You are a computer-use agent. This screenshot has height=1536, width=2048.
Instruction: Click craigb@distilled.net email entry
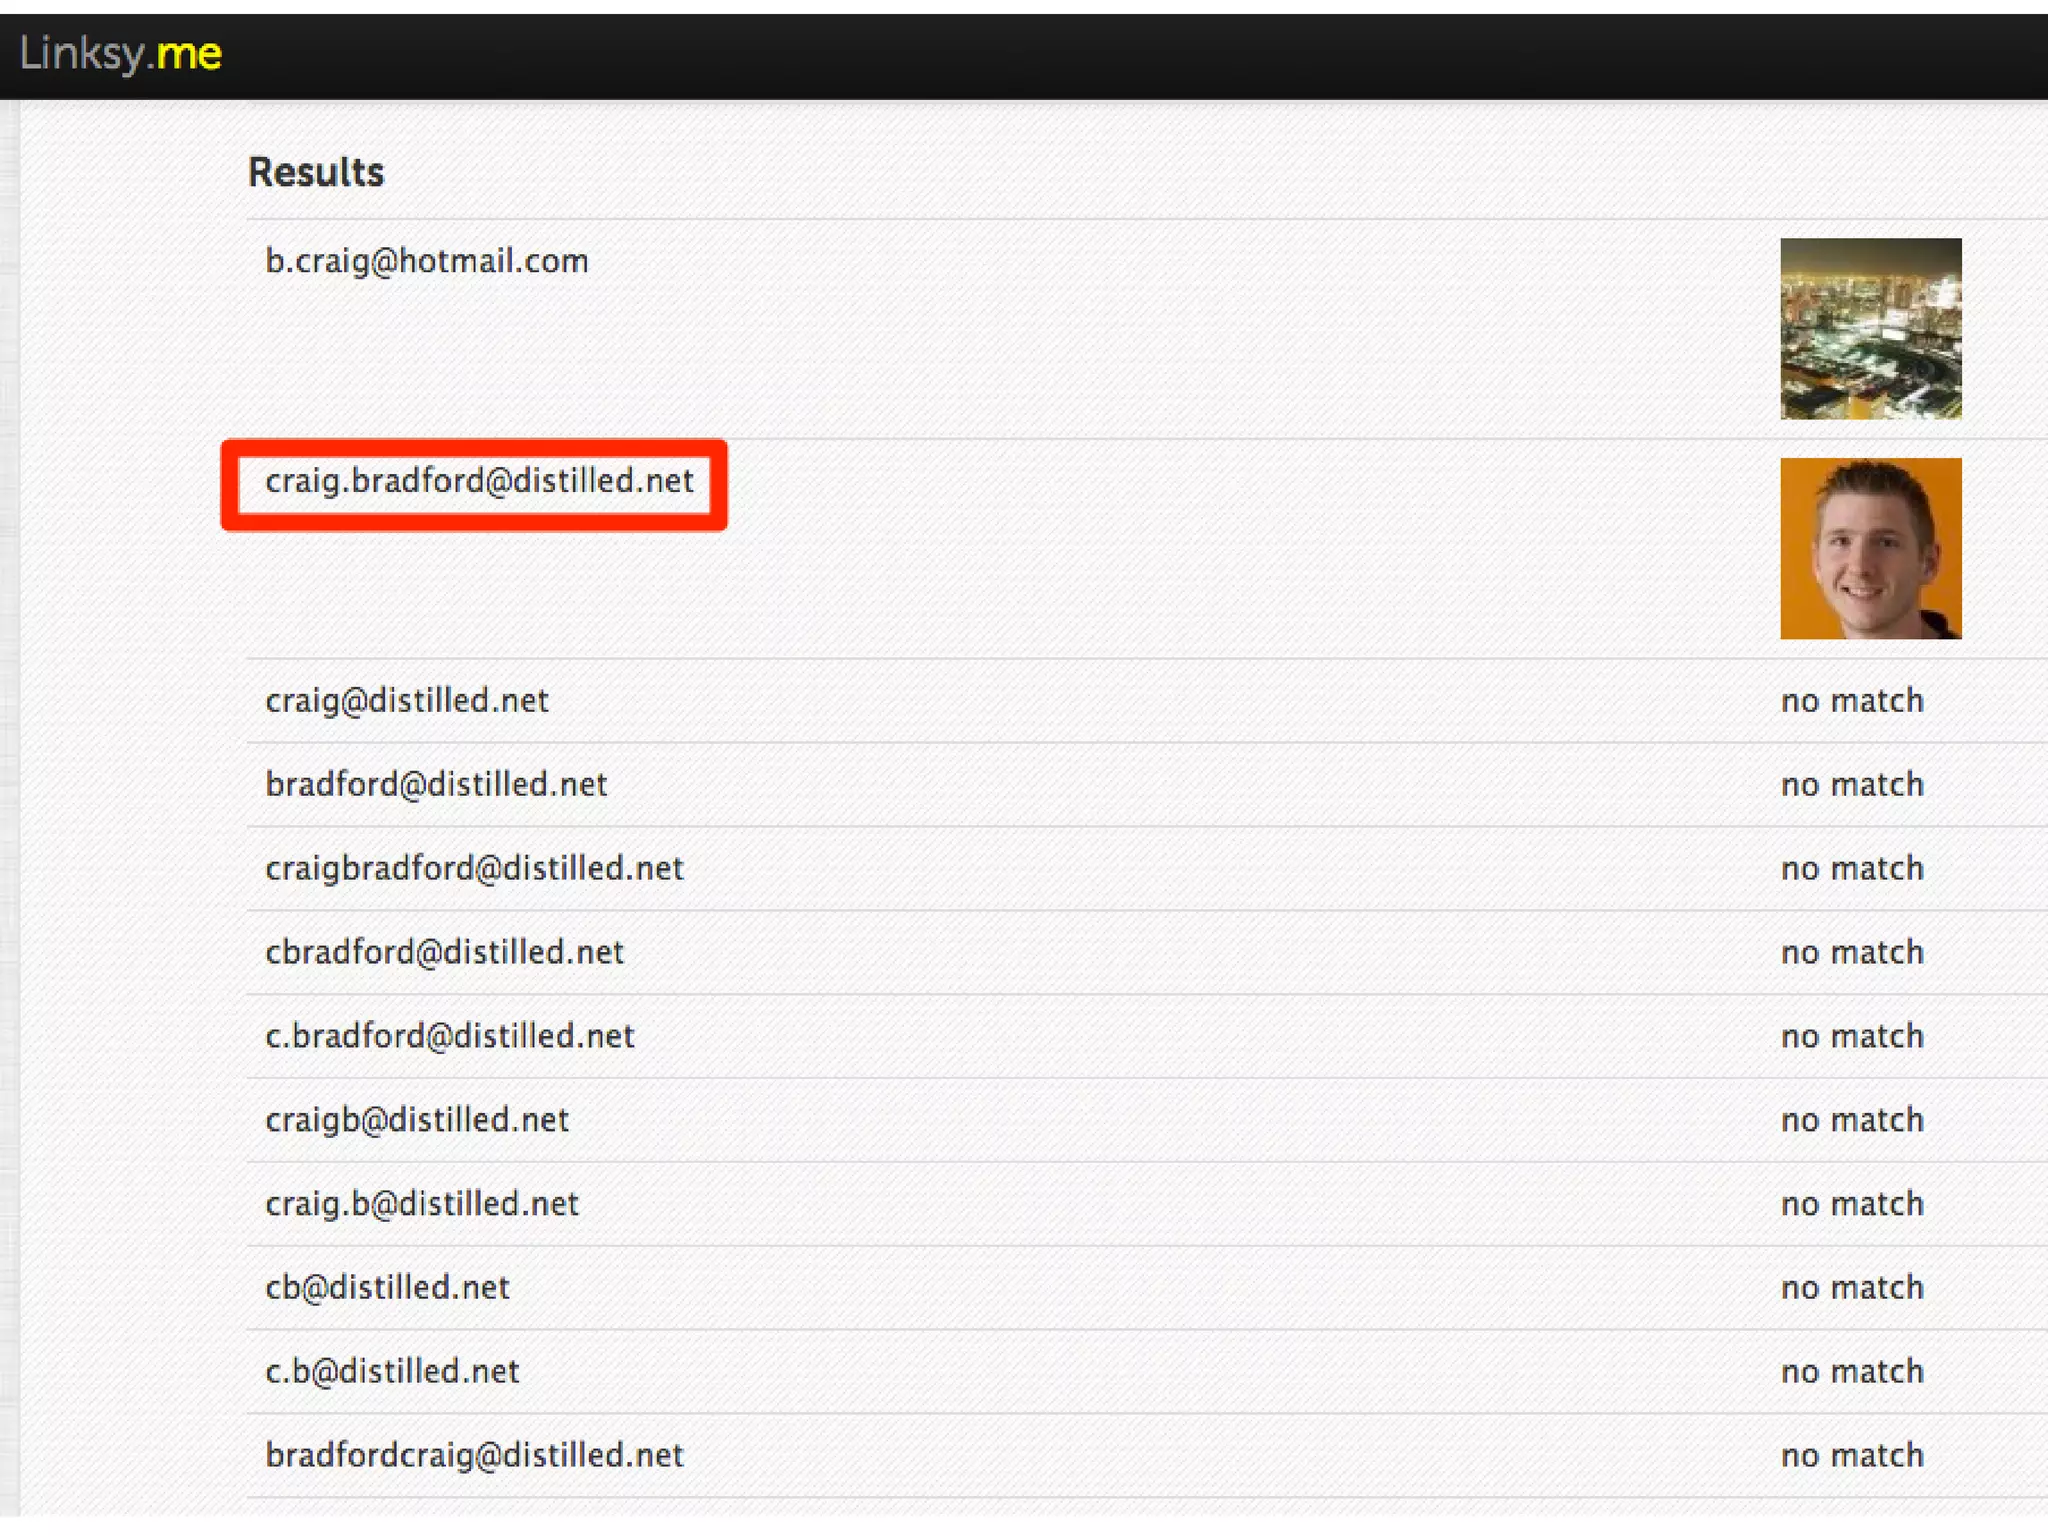click(x=417, y=1120)
